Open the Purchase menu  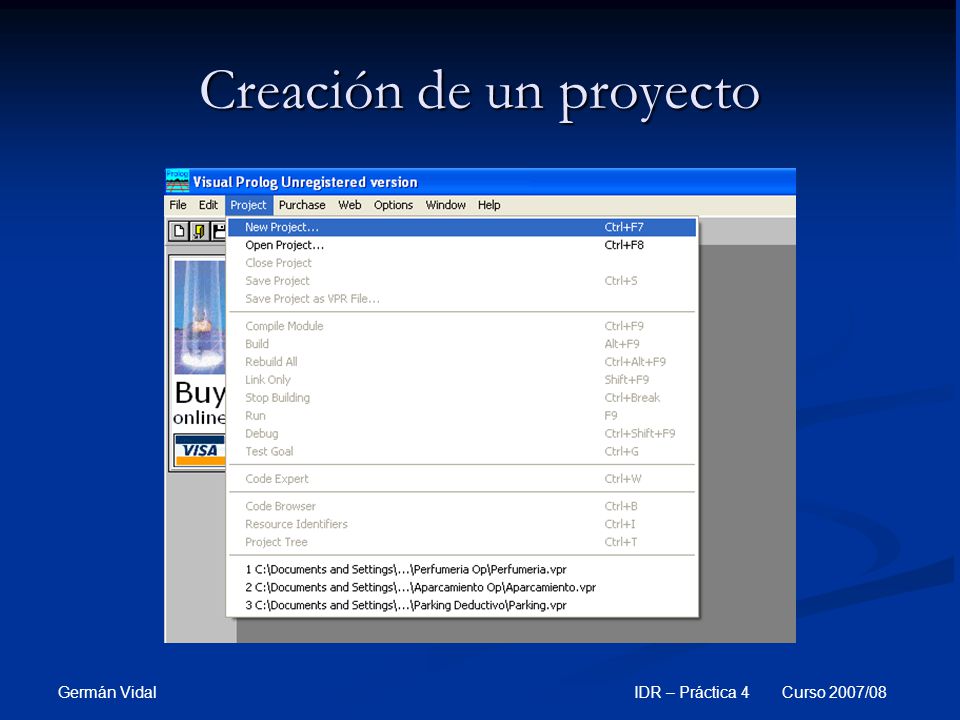(x=302, y=205)
